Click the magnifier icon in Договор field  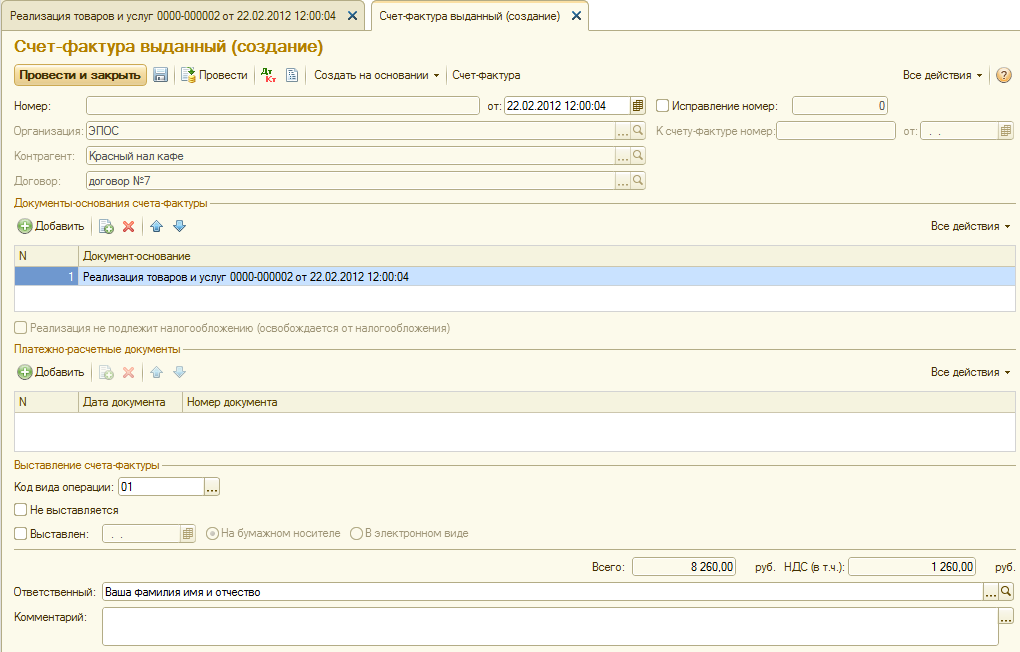point(638,181)
